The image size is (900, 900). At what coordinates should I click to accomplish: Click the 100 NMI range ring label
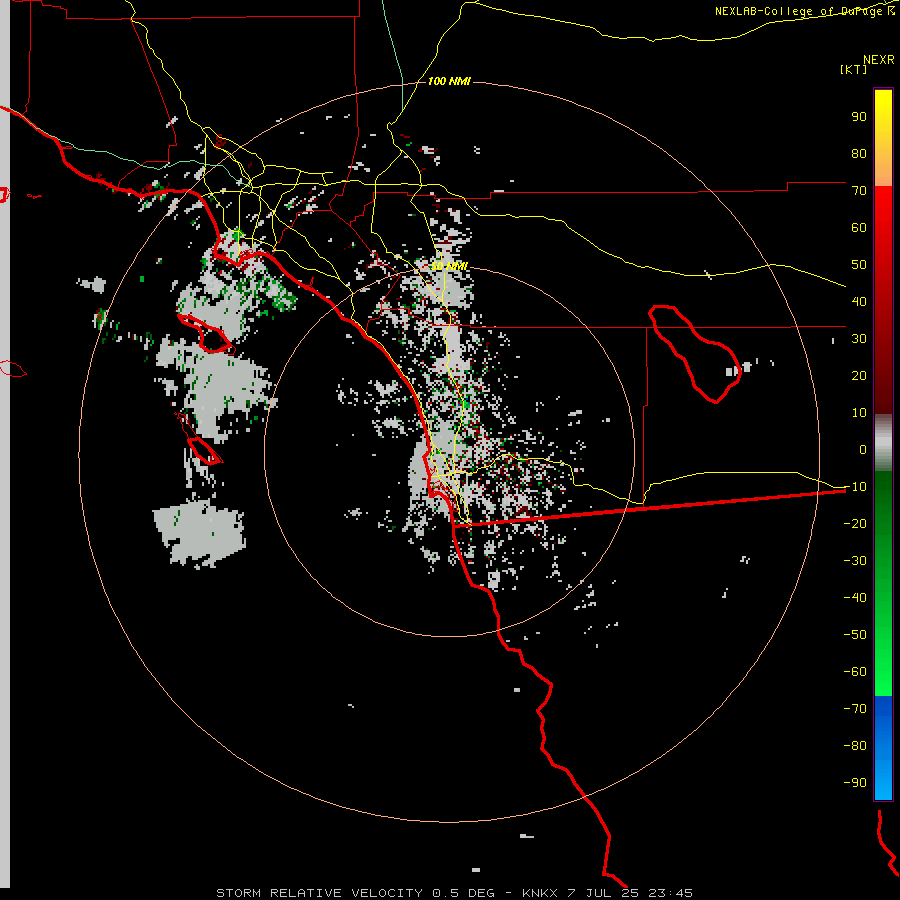(x=449, y=81)
